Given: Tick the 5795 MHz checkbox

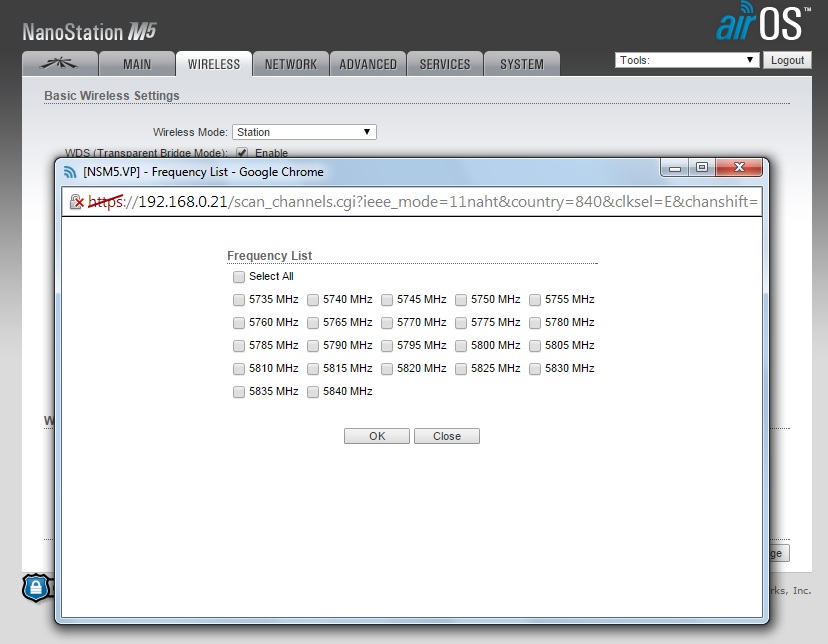Looking at the screenshot, I should [x=387, y=346].
